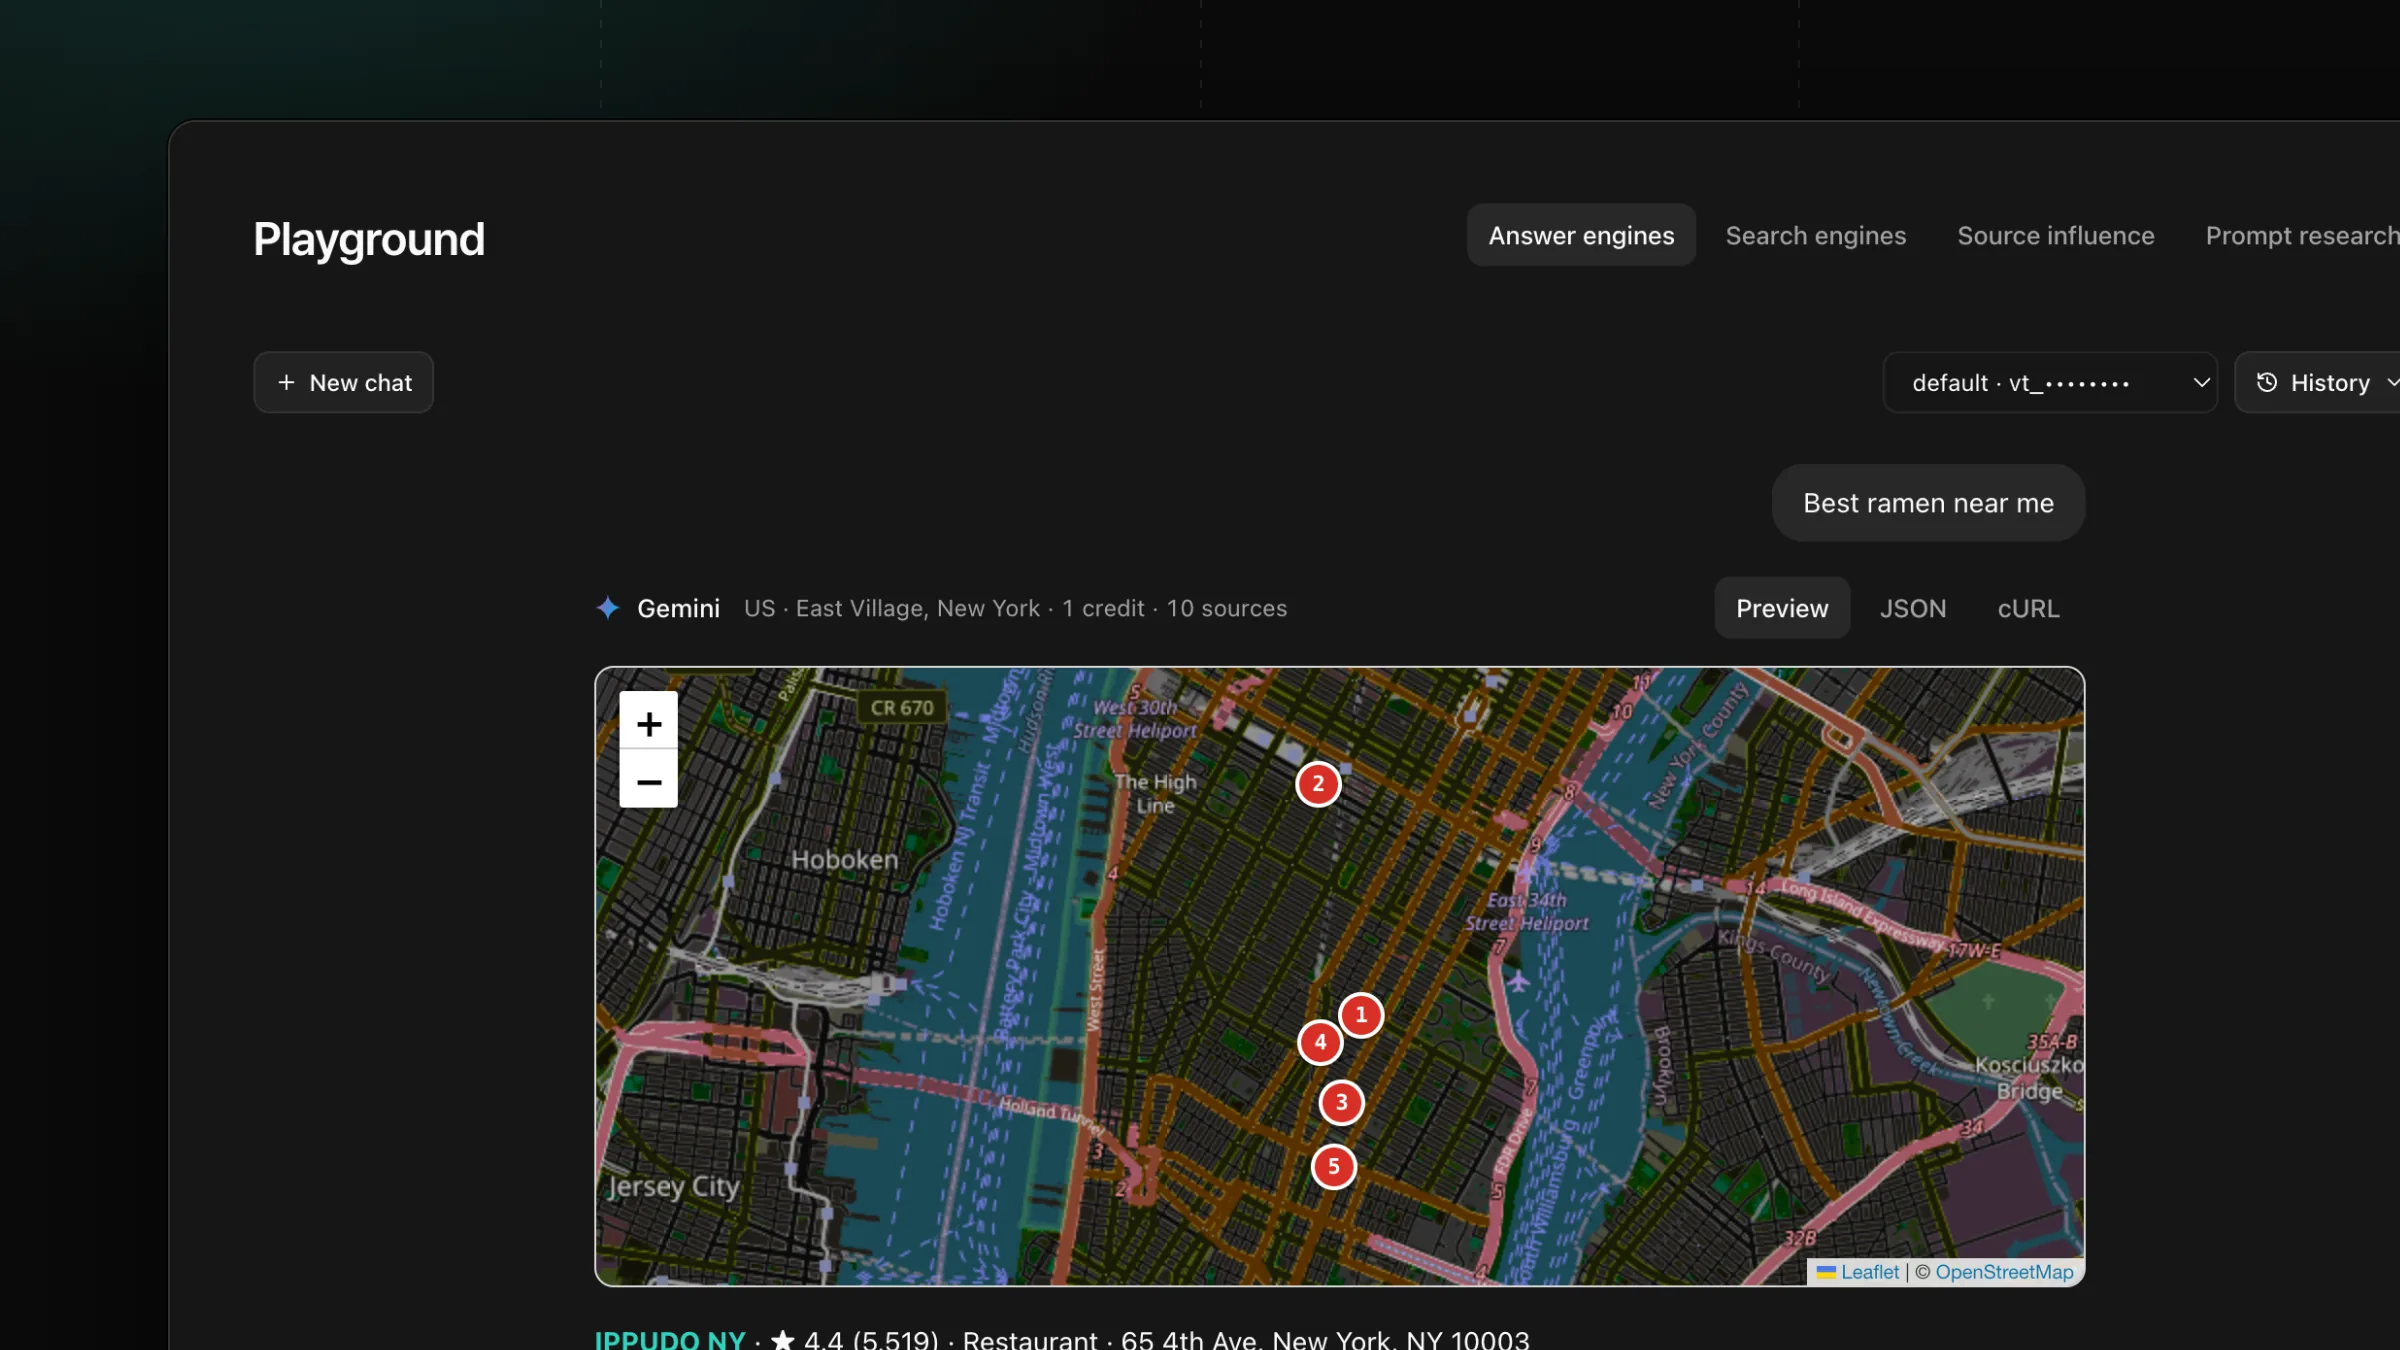Open the Leaflet attribution link
The height and width of the screenshot is (1350, 2400).
pyautogui.click(x=1858, y=1272)
